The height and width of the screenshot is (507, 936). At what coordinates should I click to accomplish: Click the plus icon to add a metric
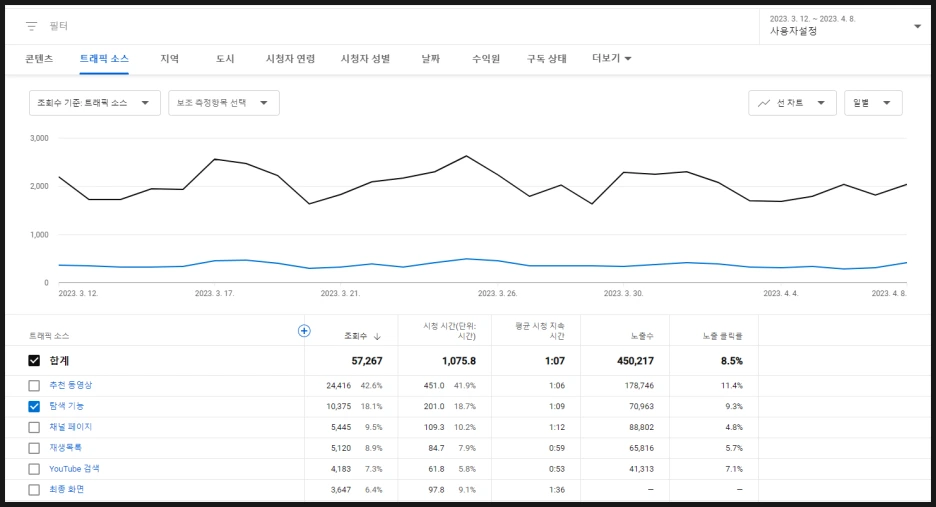(x=304, y=331)
